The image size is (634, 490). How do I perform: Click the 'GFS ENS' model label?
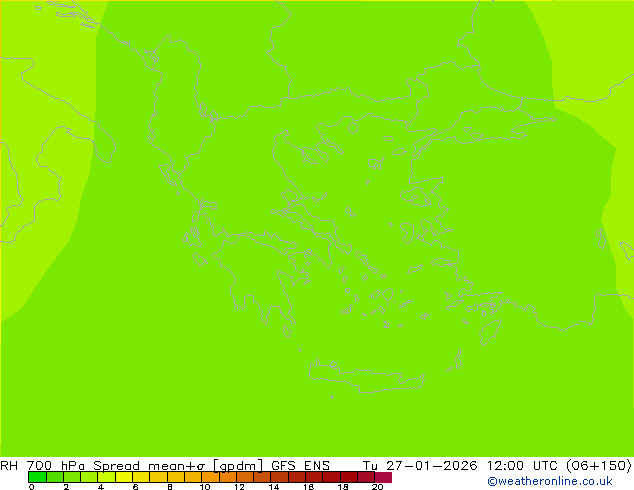coord(300,465)
